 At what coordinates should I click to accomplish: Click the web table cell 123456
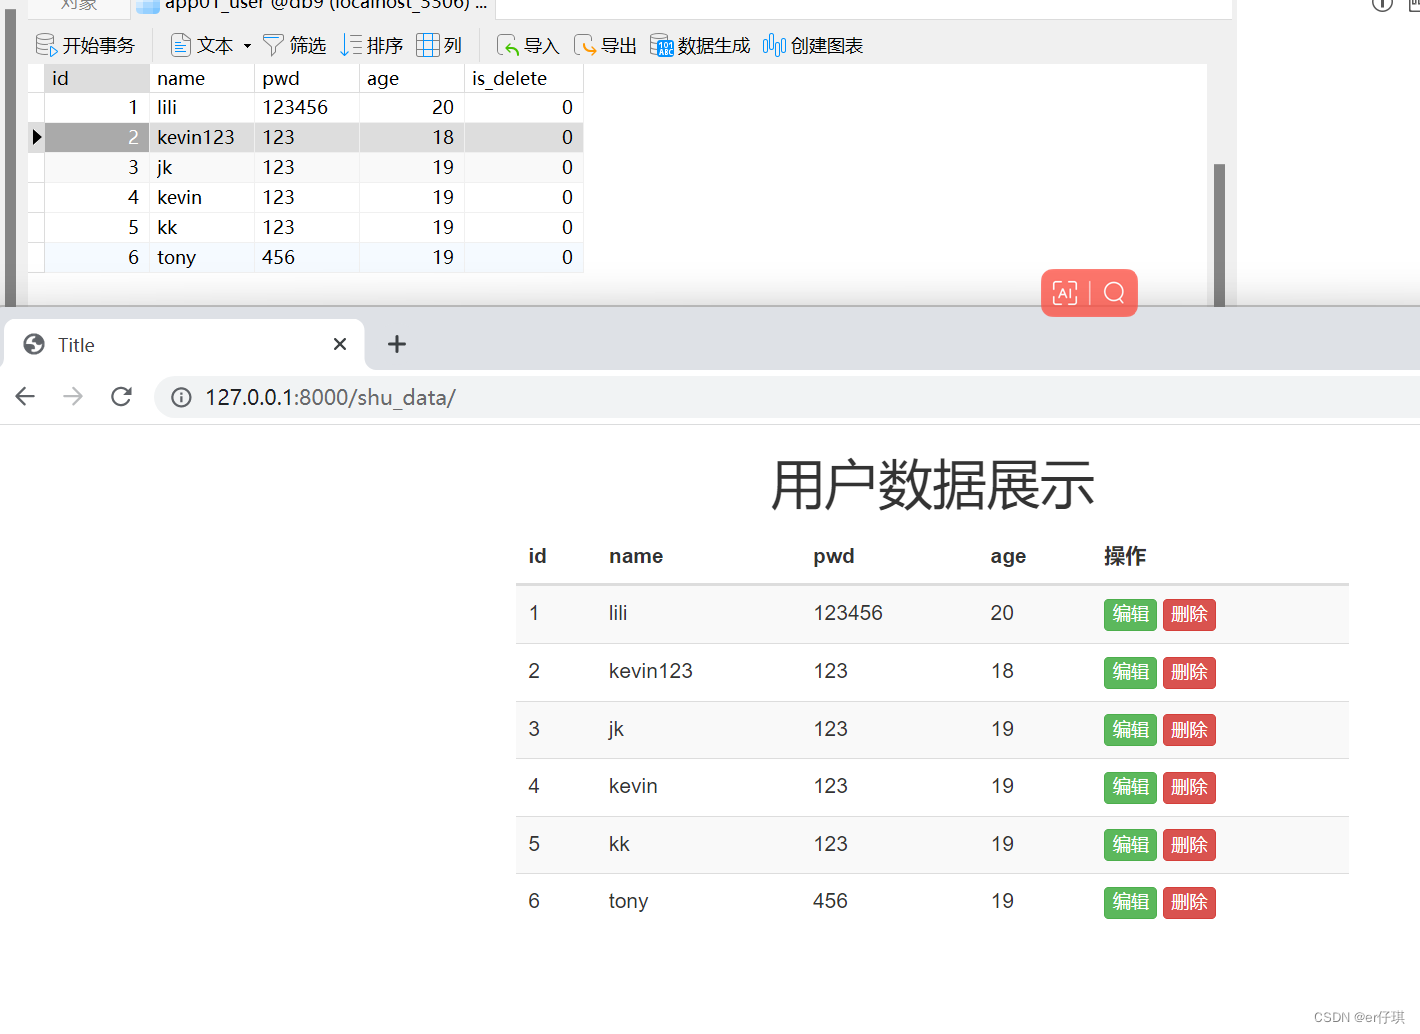(848, 613)
